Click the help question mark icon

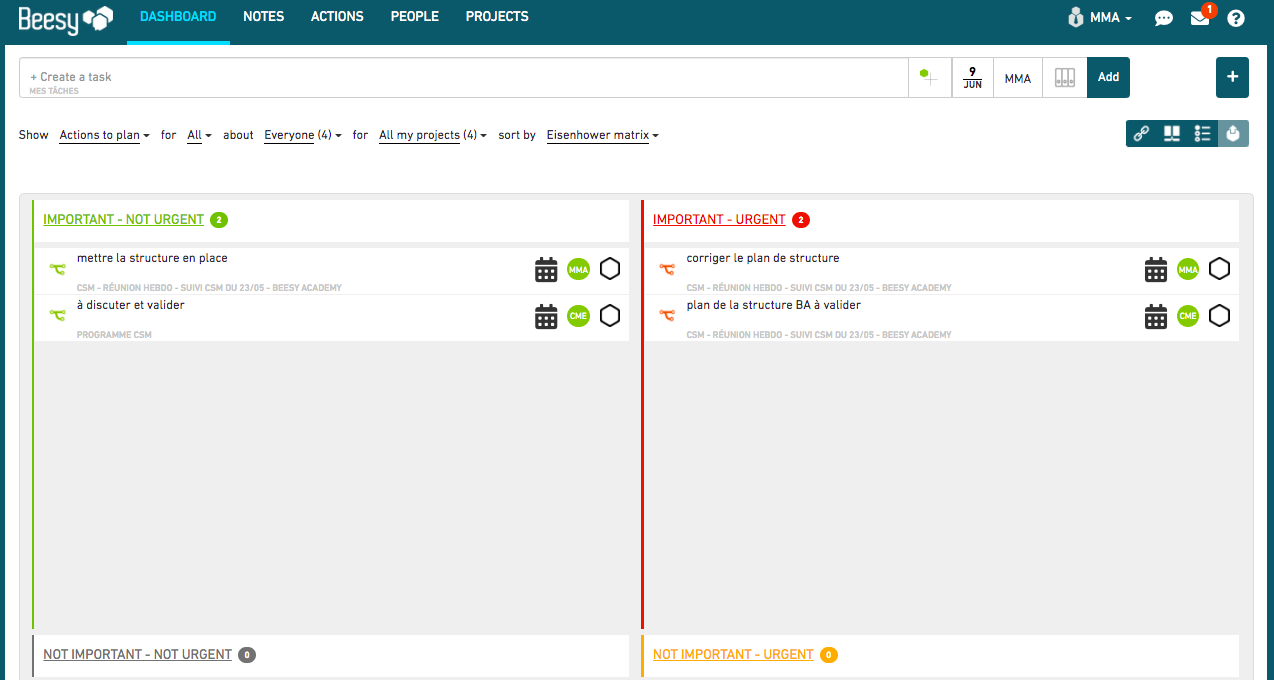coord(1236,18)
